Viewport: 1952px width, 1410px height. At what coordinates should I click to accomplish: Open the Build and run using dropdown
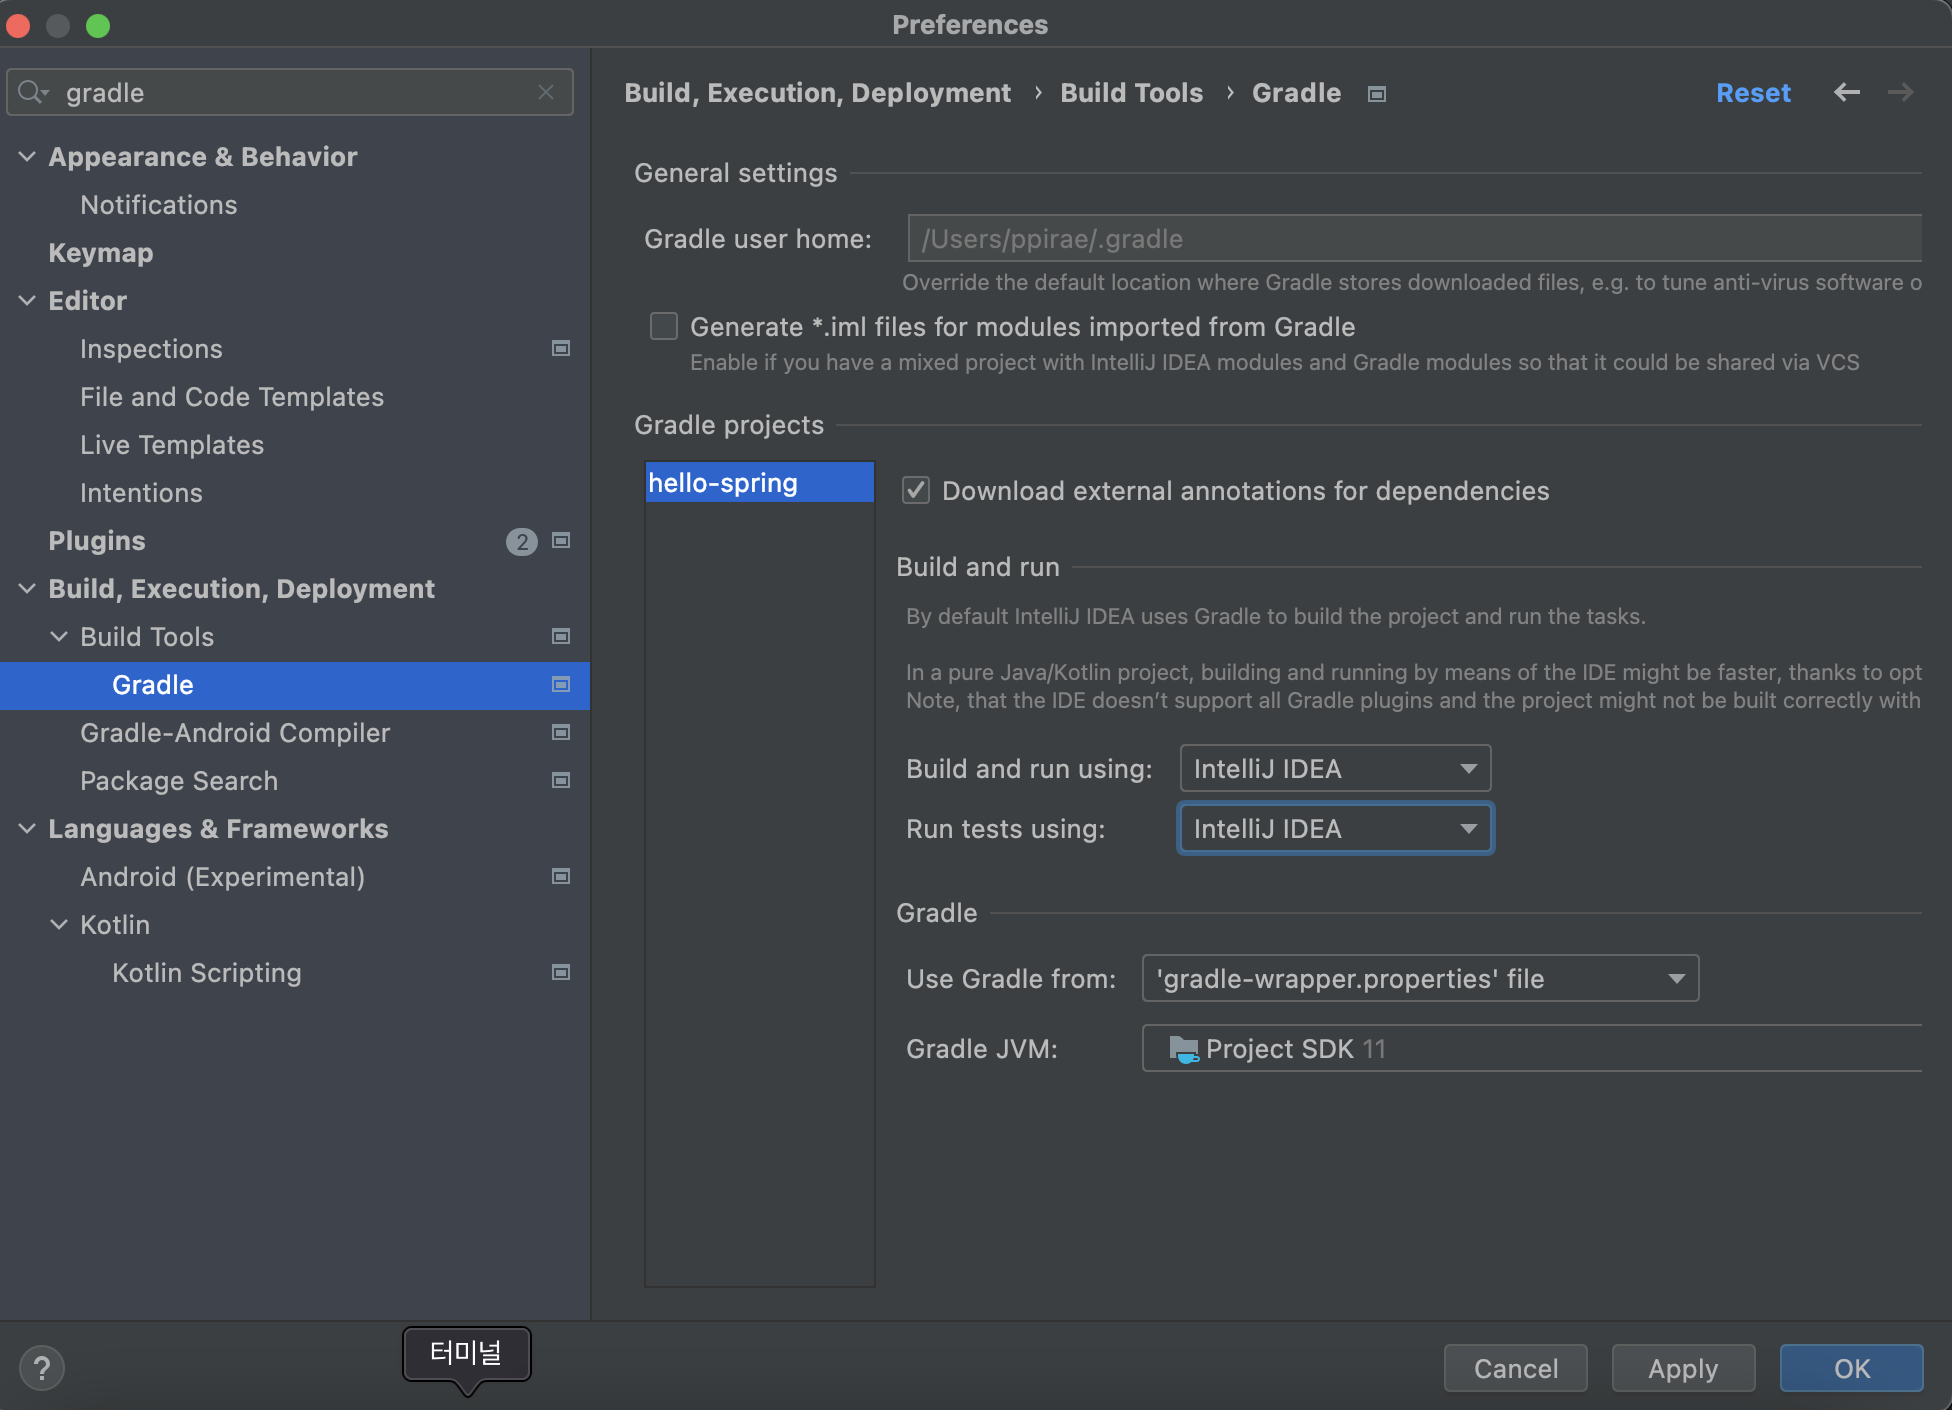1335,768
